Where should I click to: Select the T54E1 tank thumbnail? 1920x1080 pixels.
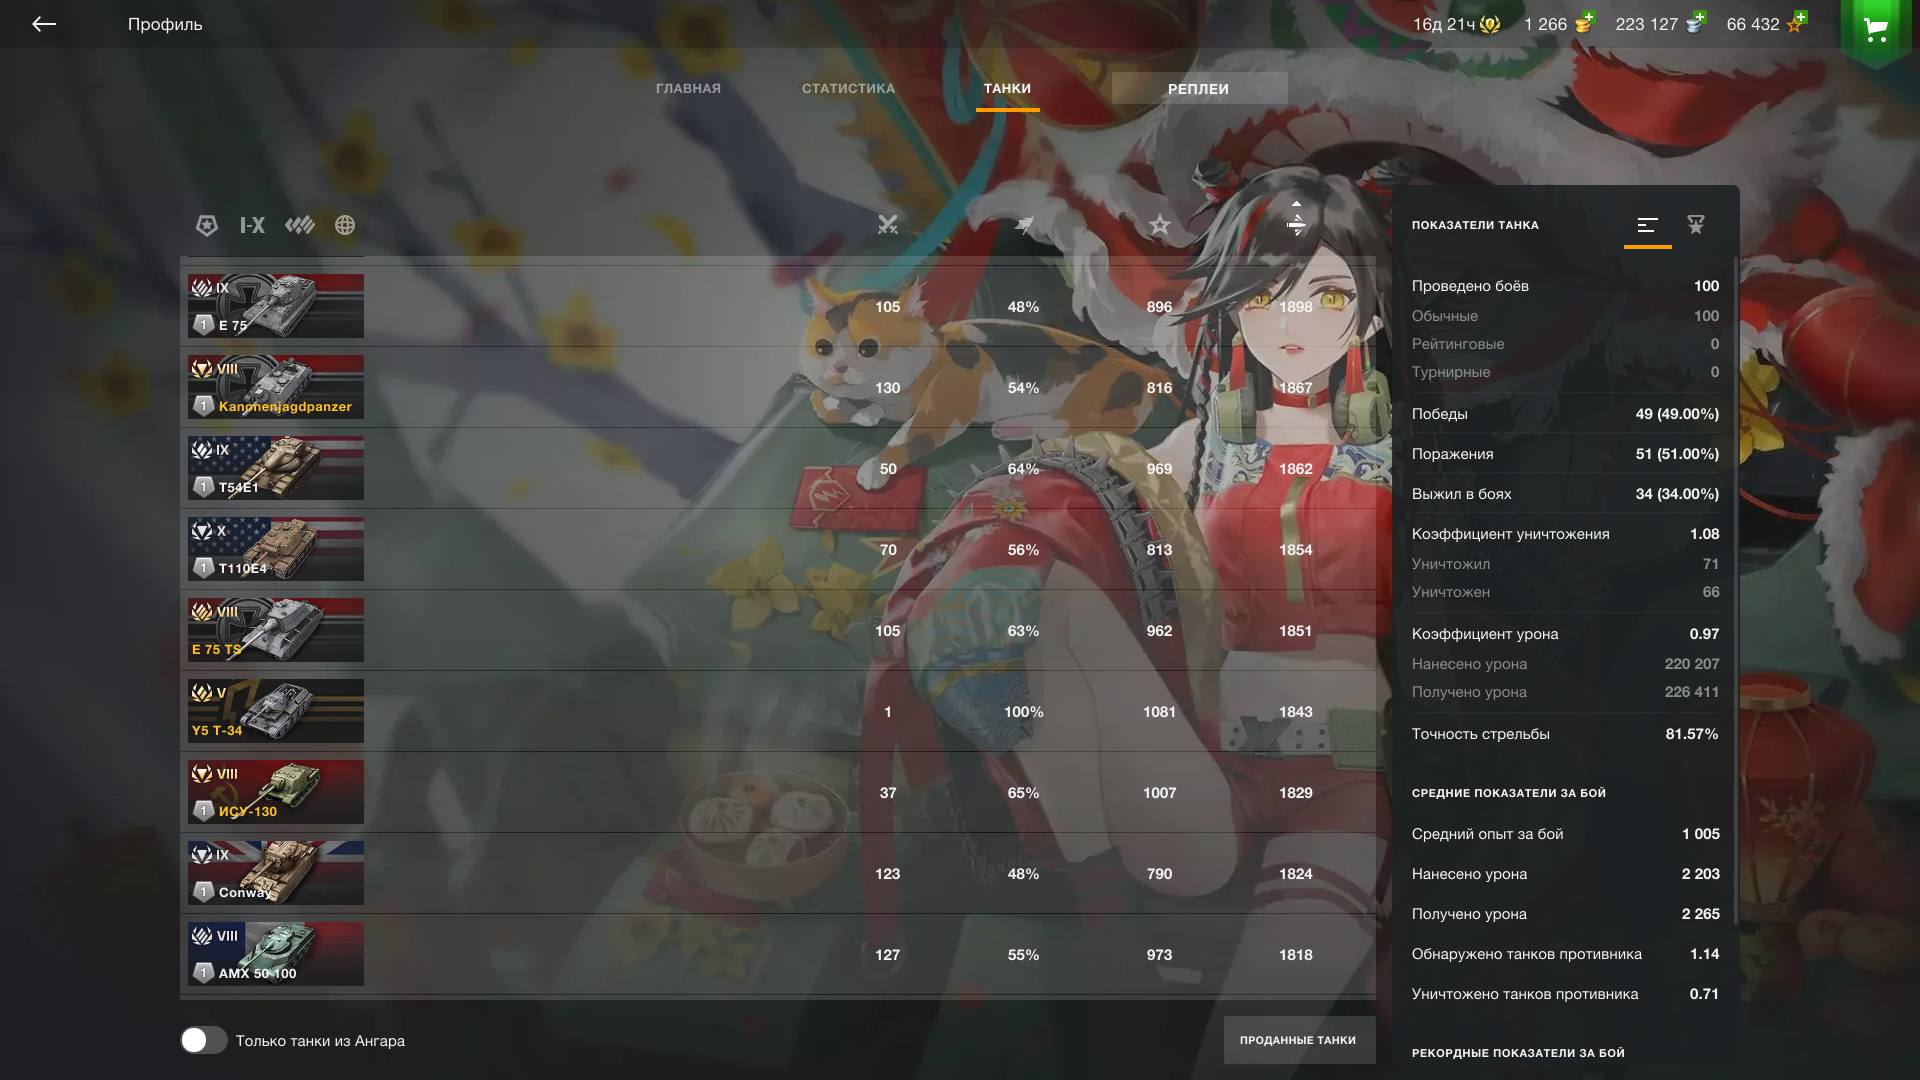[276, 468]
